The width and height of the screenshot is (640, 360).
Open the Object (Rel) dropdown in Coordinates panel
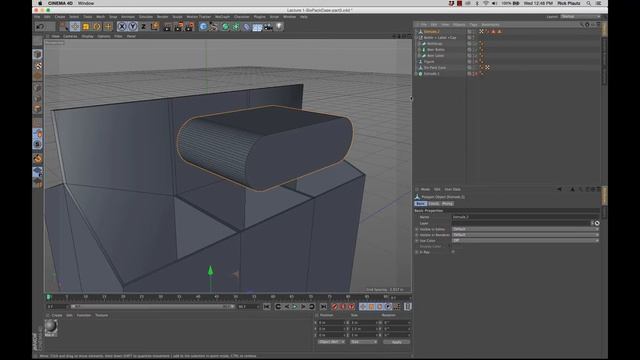coord(331,342)
